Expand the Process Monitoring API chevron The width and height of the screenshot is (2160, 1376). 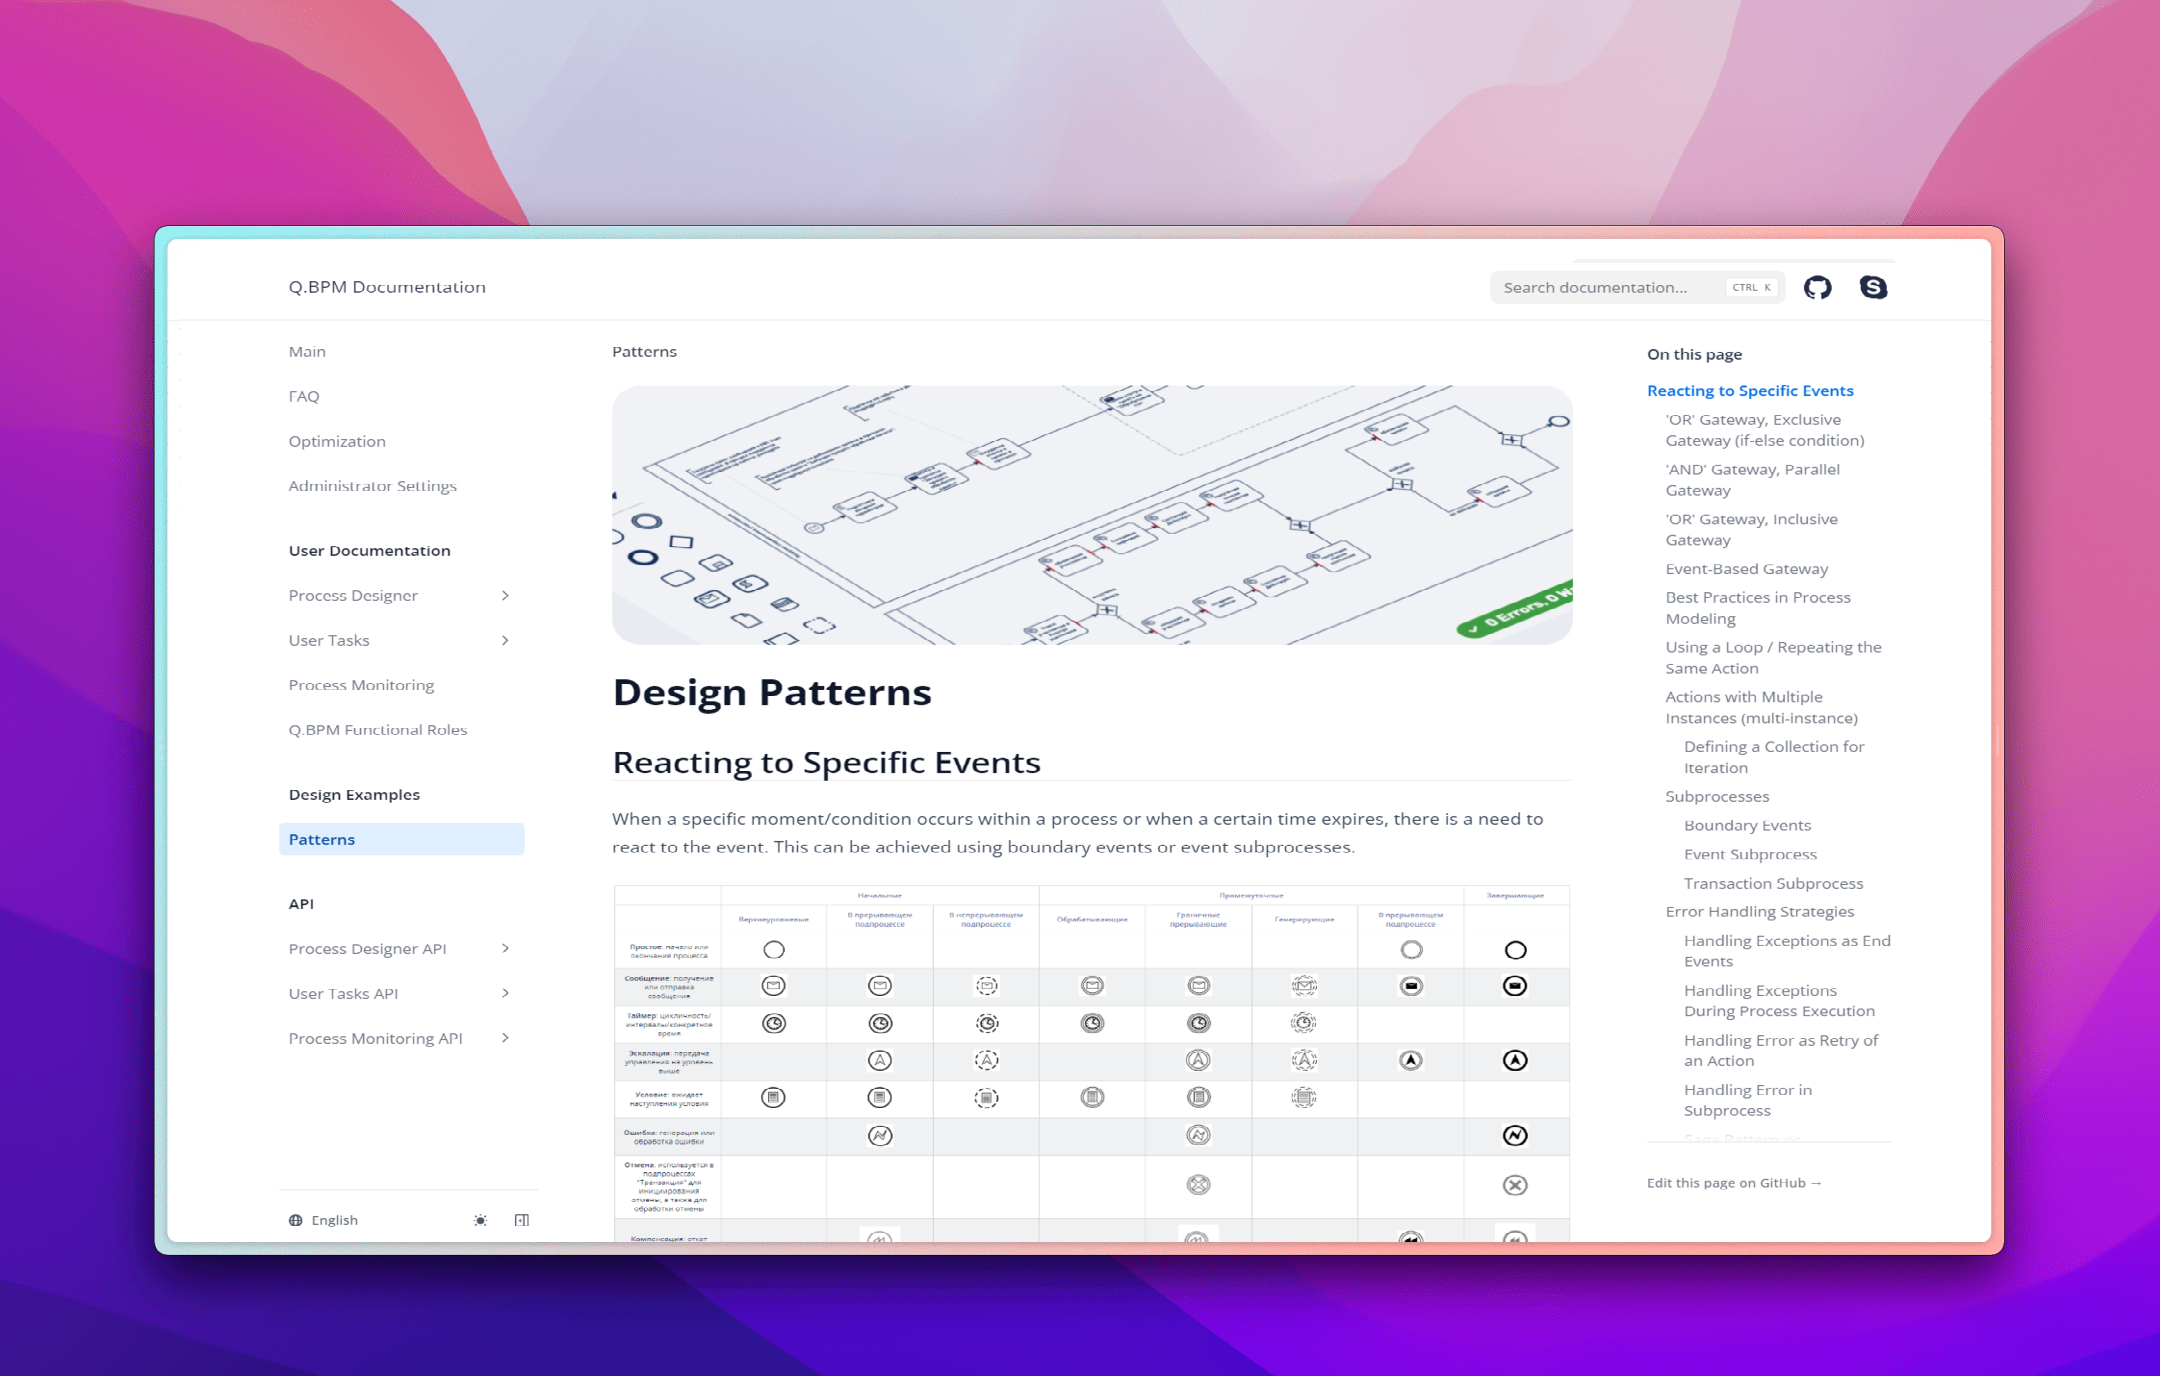[505, 1039]
